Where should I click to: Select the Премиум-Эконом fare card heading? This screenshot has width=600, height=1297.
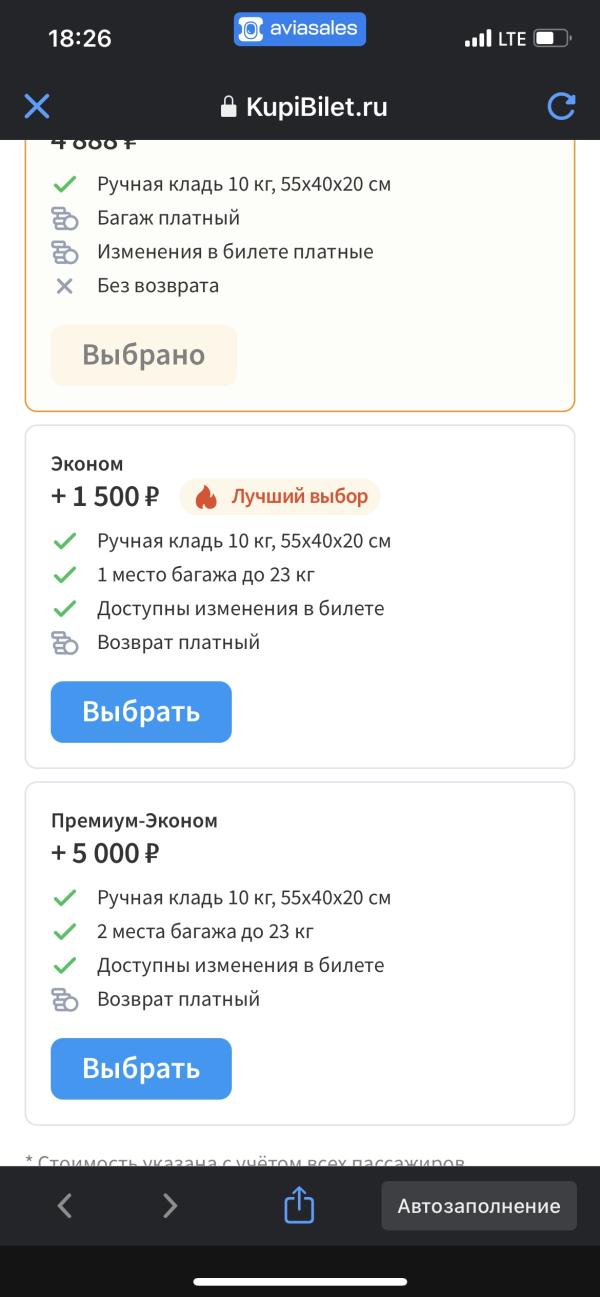click(x=134, y=821)
